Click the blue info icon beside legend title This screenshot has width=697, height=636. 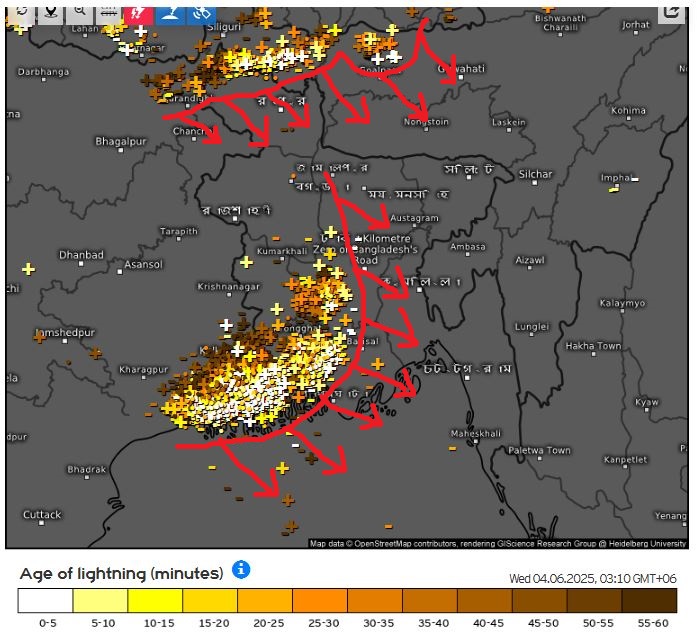[x=241, y=570]
